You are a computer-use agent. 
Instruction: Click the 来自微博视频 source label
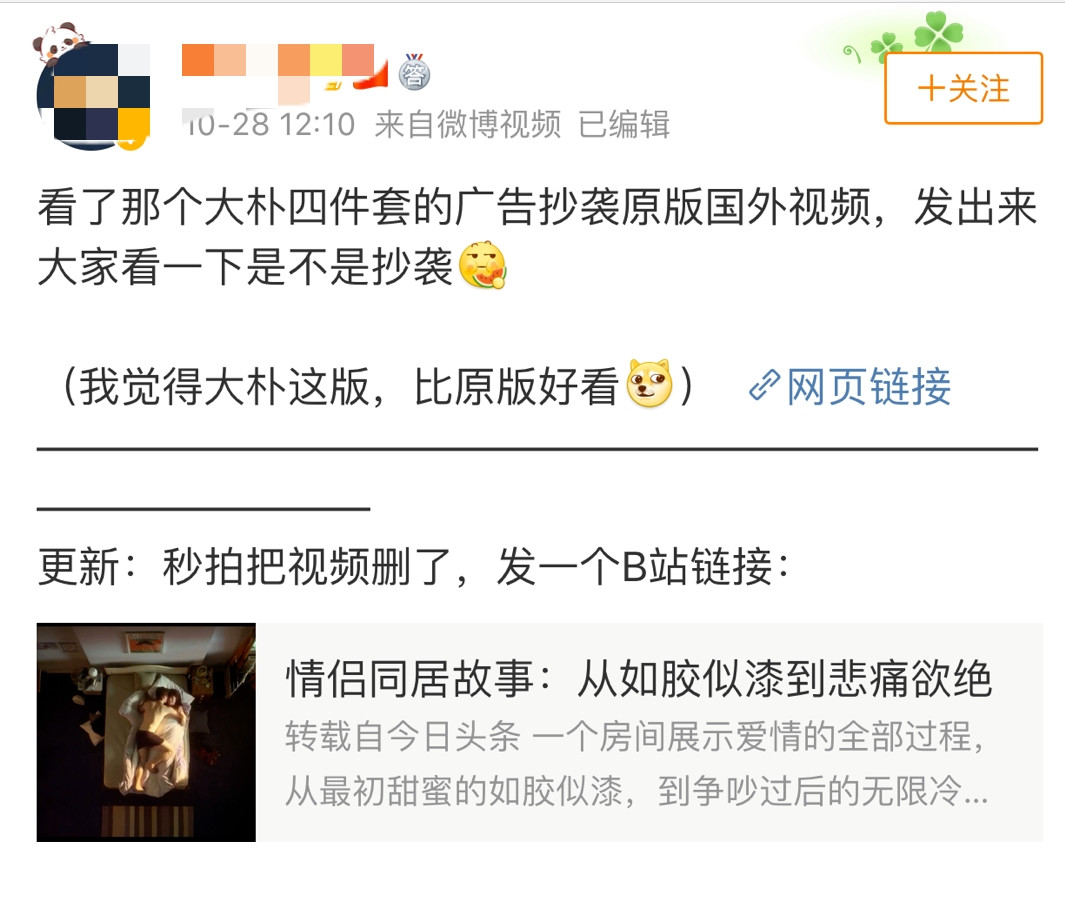click(x=468, y=124)
